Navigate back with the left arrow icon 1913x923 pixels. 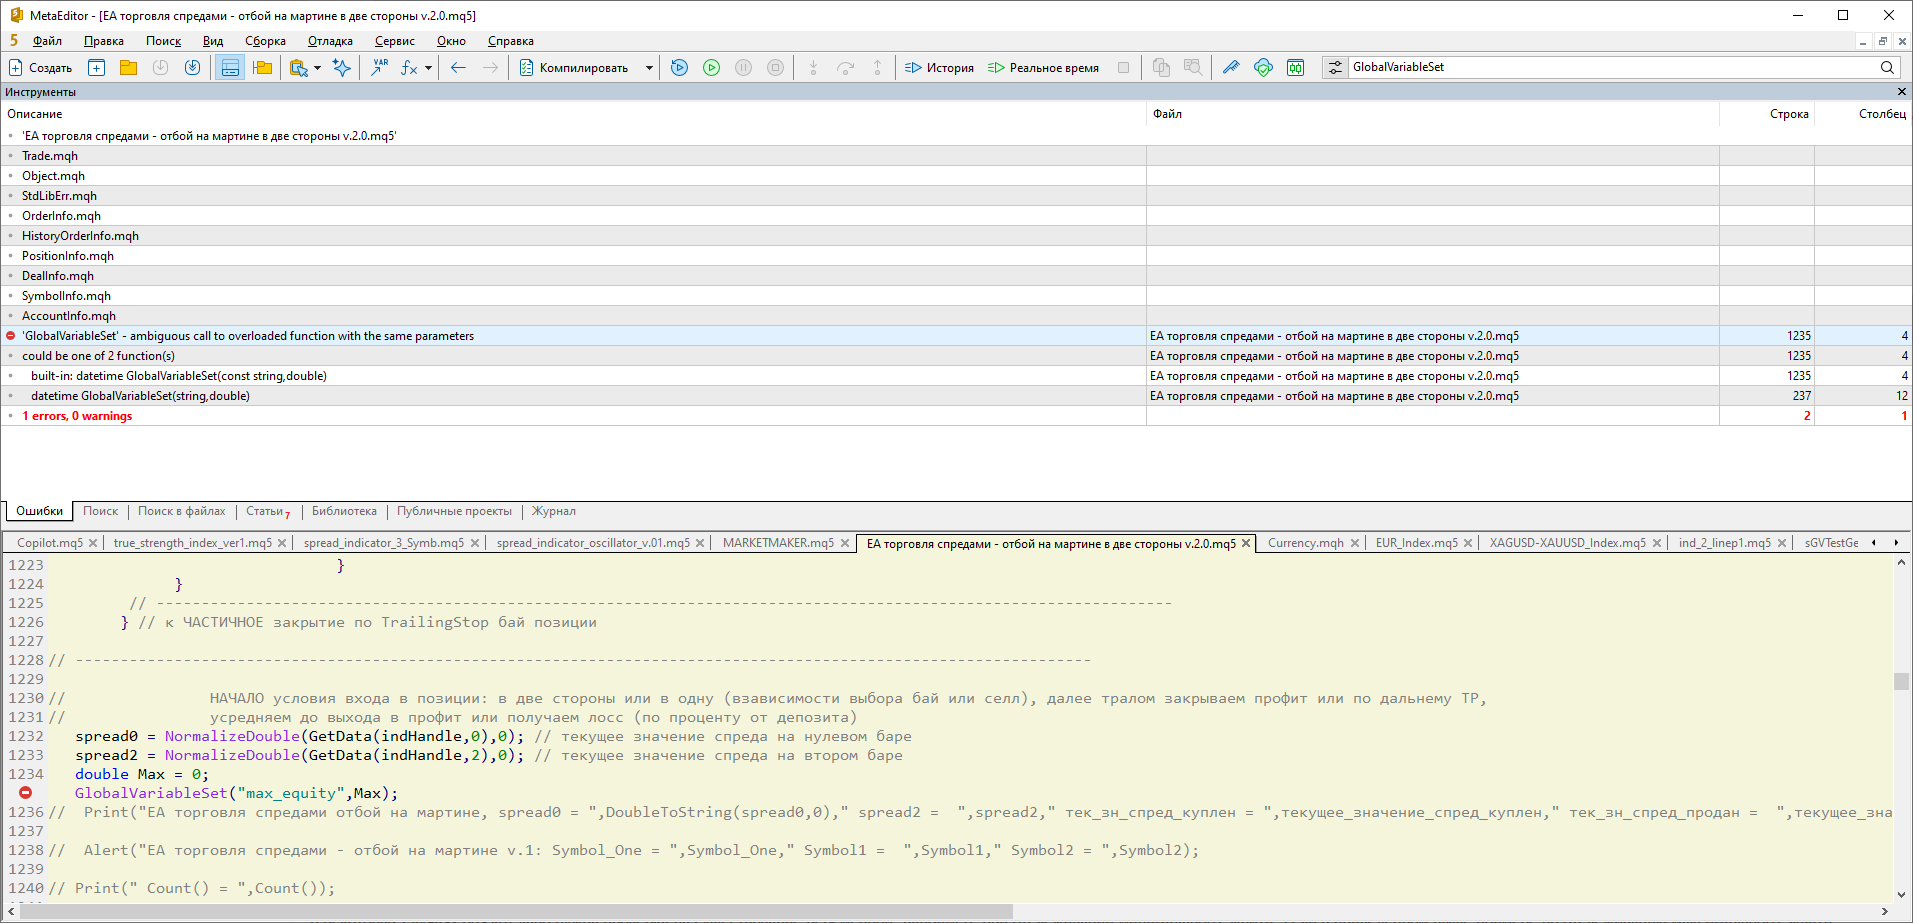458,67
